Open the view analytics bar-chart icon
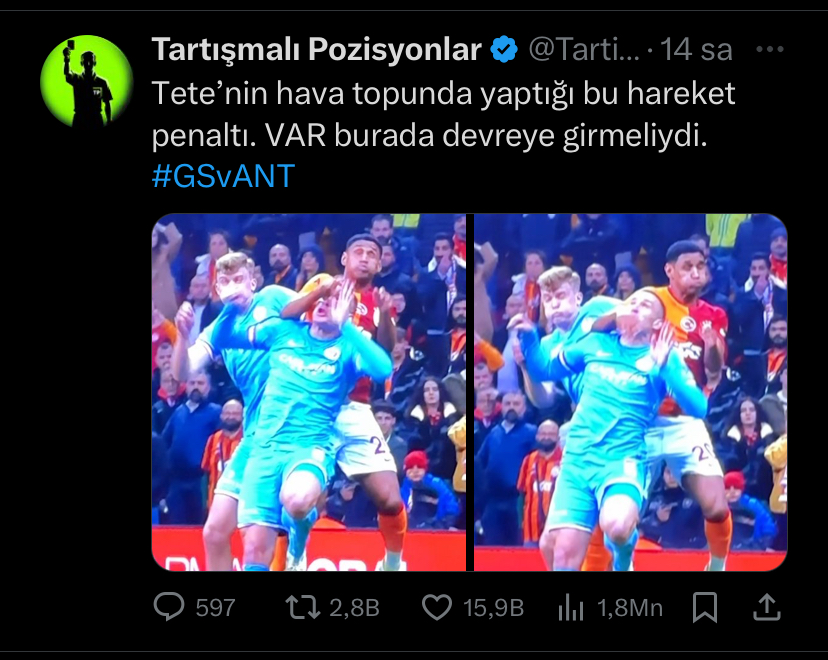Screen dimensions: 828x660 tap(571, 607)
